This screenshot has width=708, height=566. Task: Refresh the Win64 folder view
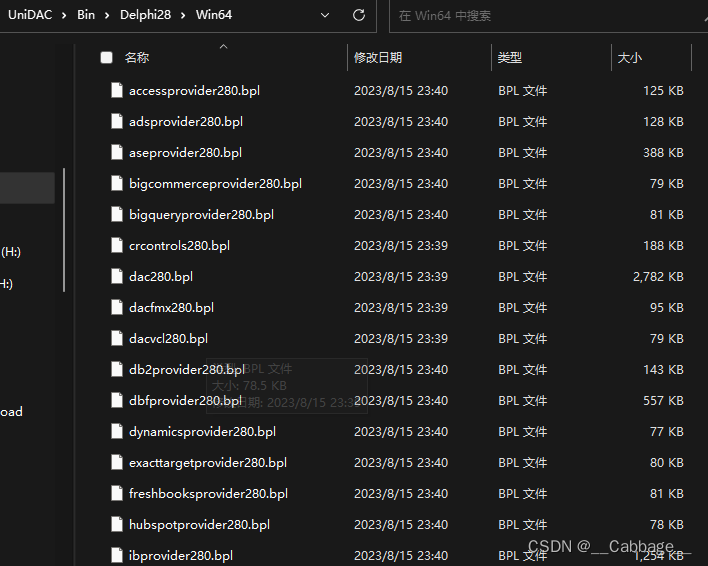[x=359, y=15]
